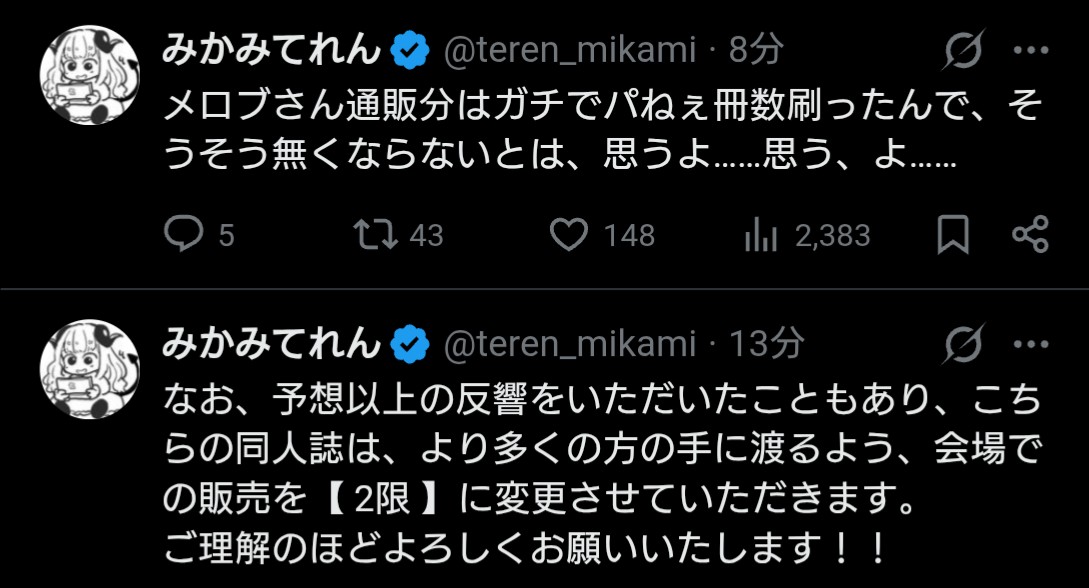Image resolution: width=1089 pixels, height=588 pixels.
Task: Click the avatar on the 8分 tweet
Action: [89, 75]
